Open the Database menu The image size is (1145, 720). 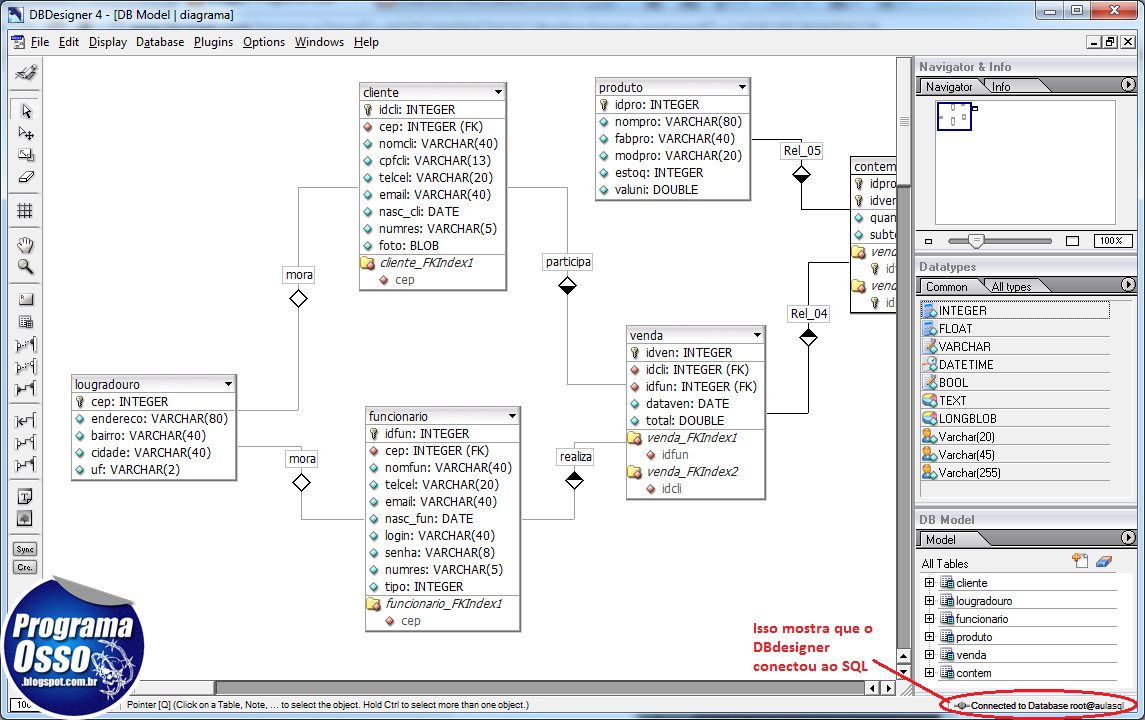pyautogui.click(x=160, y=42)
